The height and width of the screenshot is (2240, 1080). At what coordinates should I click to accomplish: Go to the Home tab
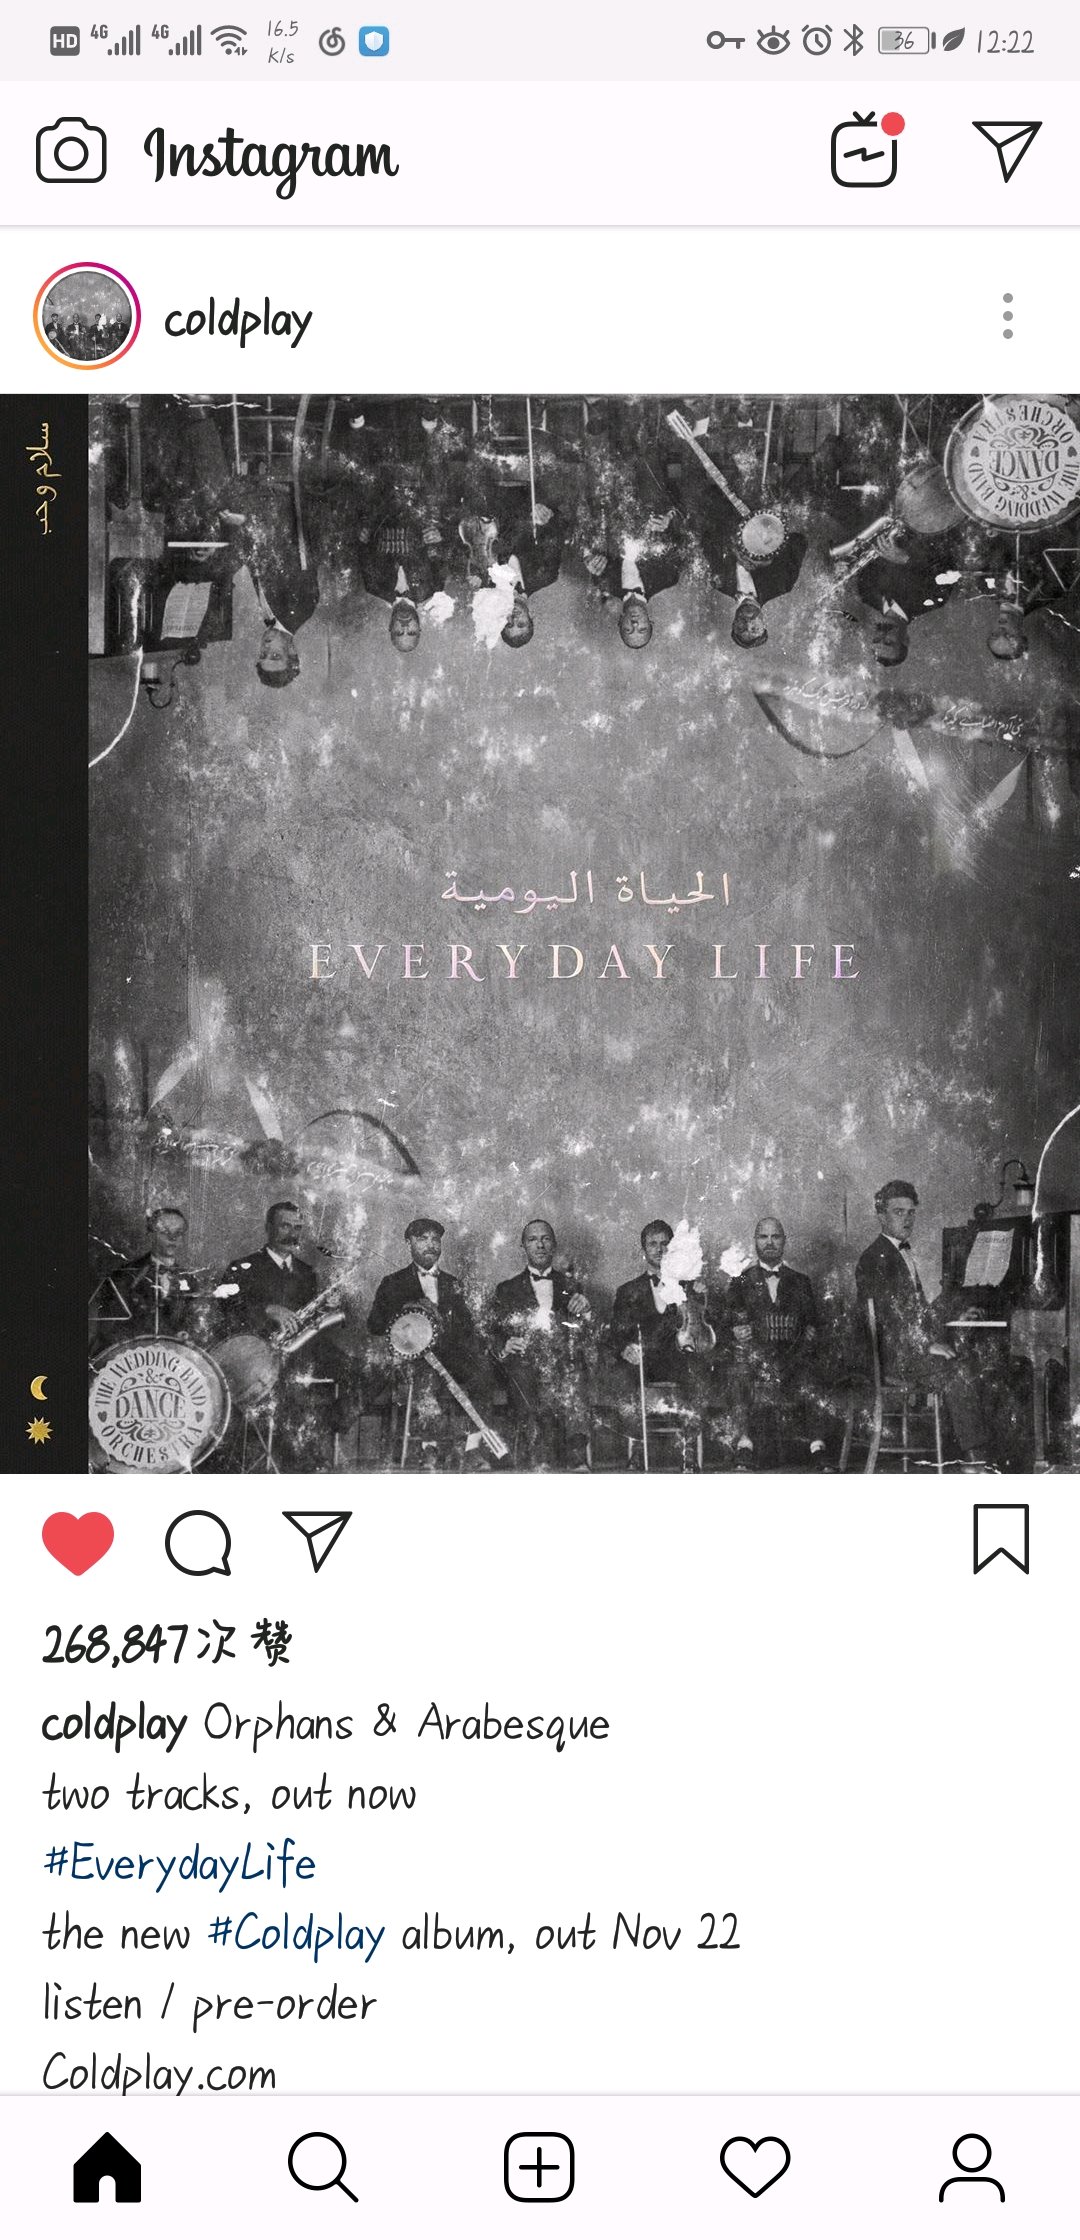107,2167
